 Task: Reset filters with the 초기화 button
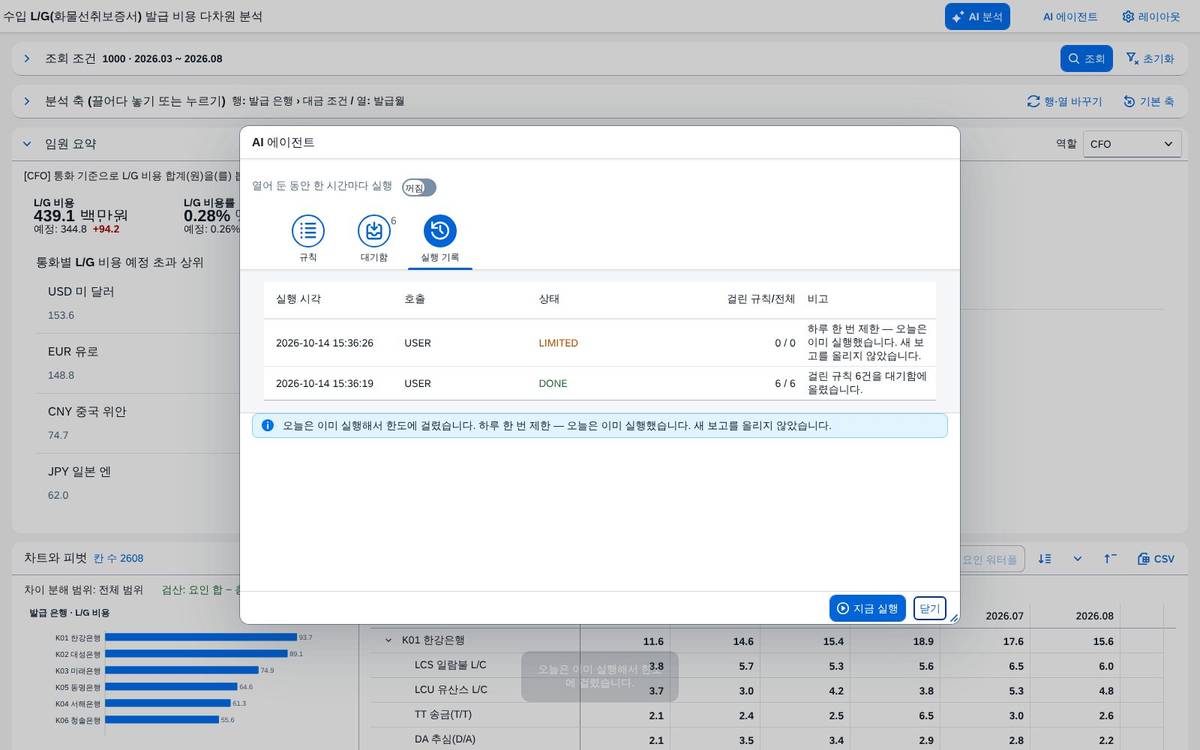pyautogui.click(x=1150, y=58)
